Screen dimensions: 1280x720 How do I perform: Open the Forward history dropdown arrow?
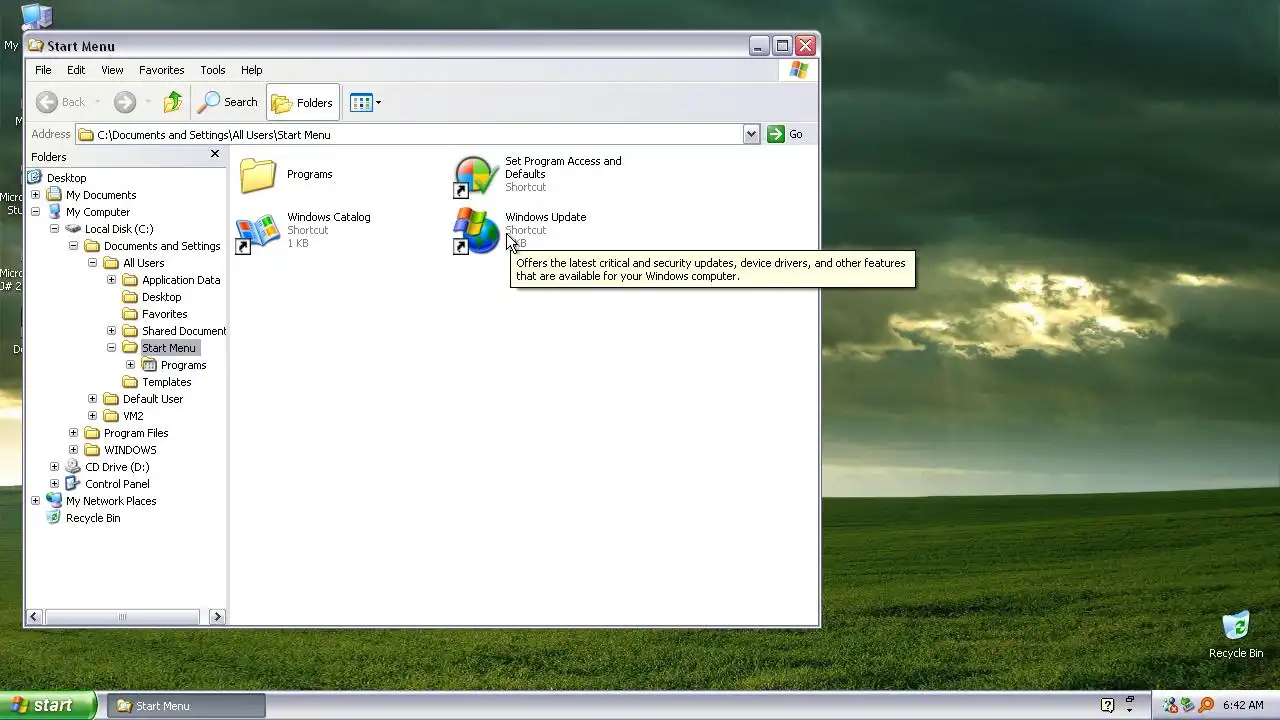coord(148,102)
